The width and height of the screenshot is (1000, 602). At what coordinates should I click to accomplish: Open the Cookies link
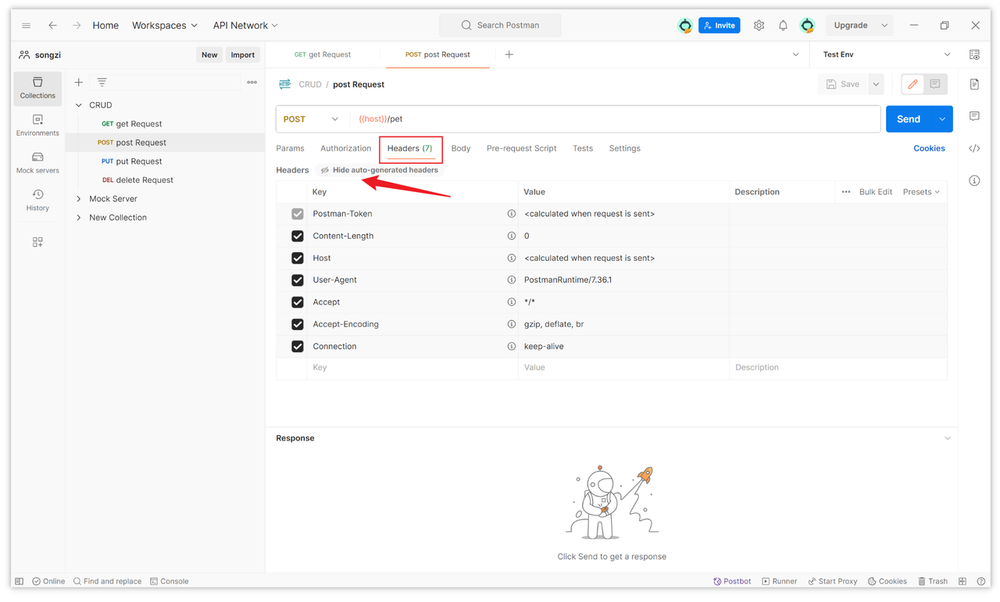point(928,148)
